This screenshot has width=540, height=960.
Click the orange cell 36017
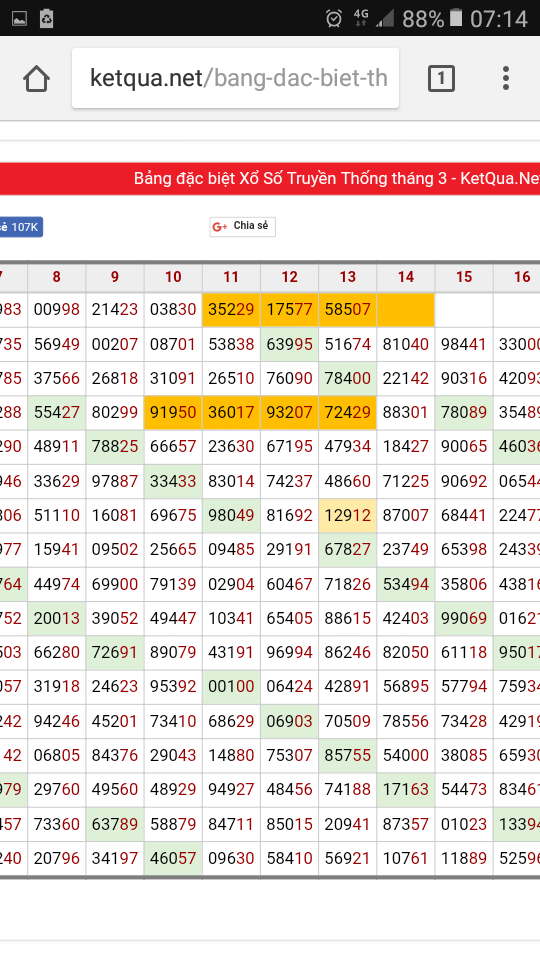(x=231, y=413)
